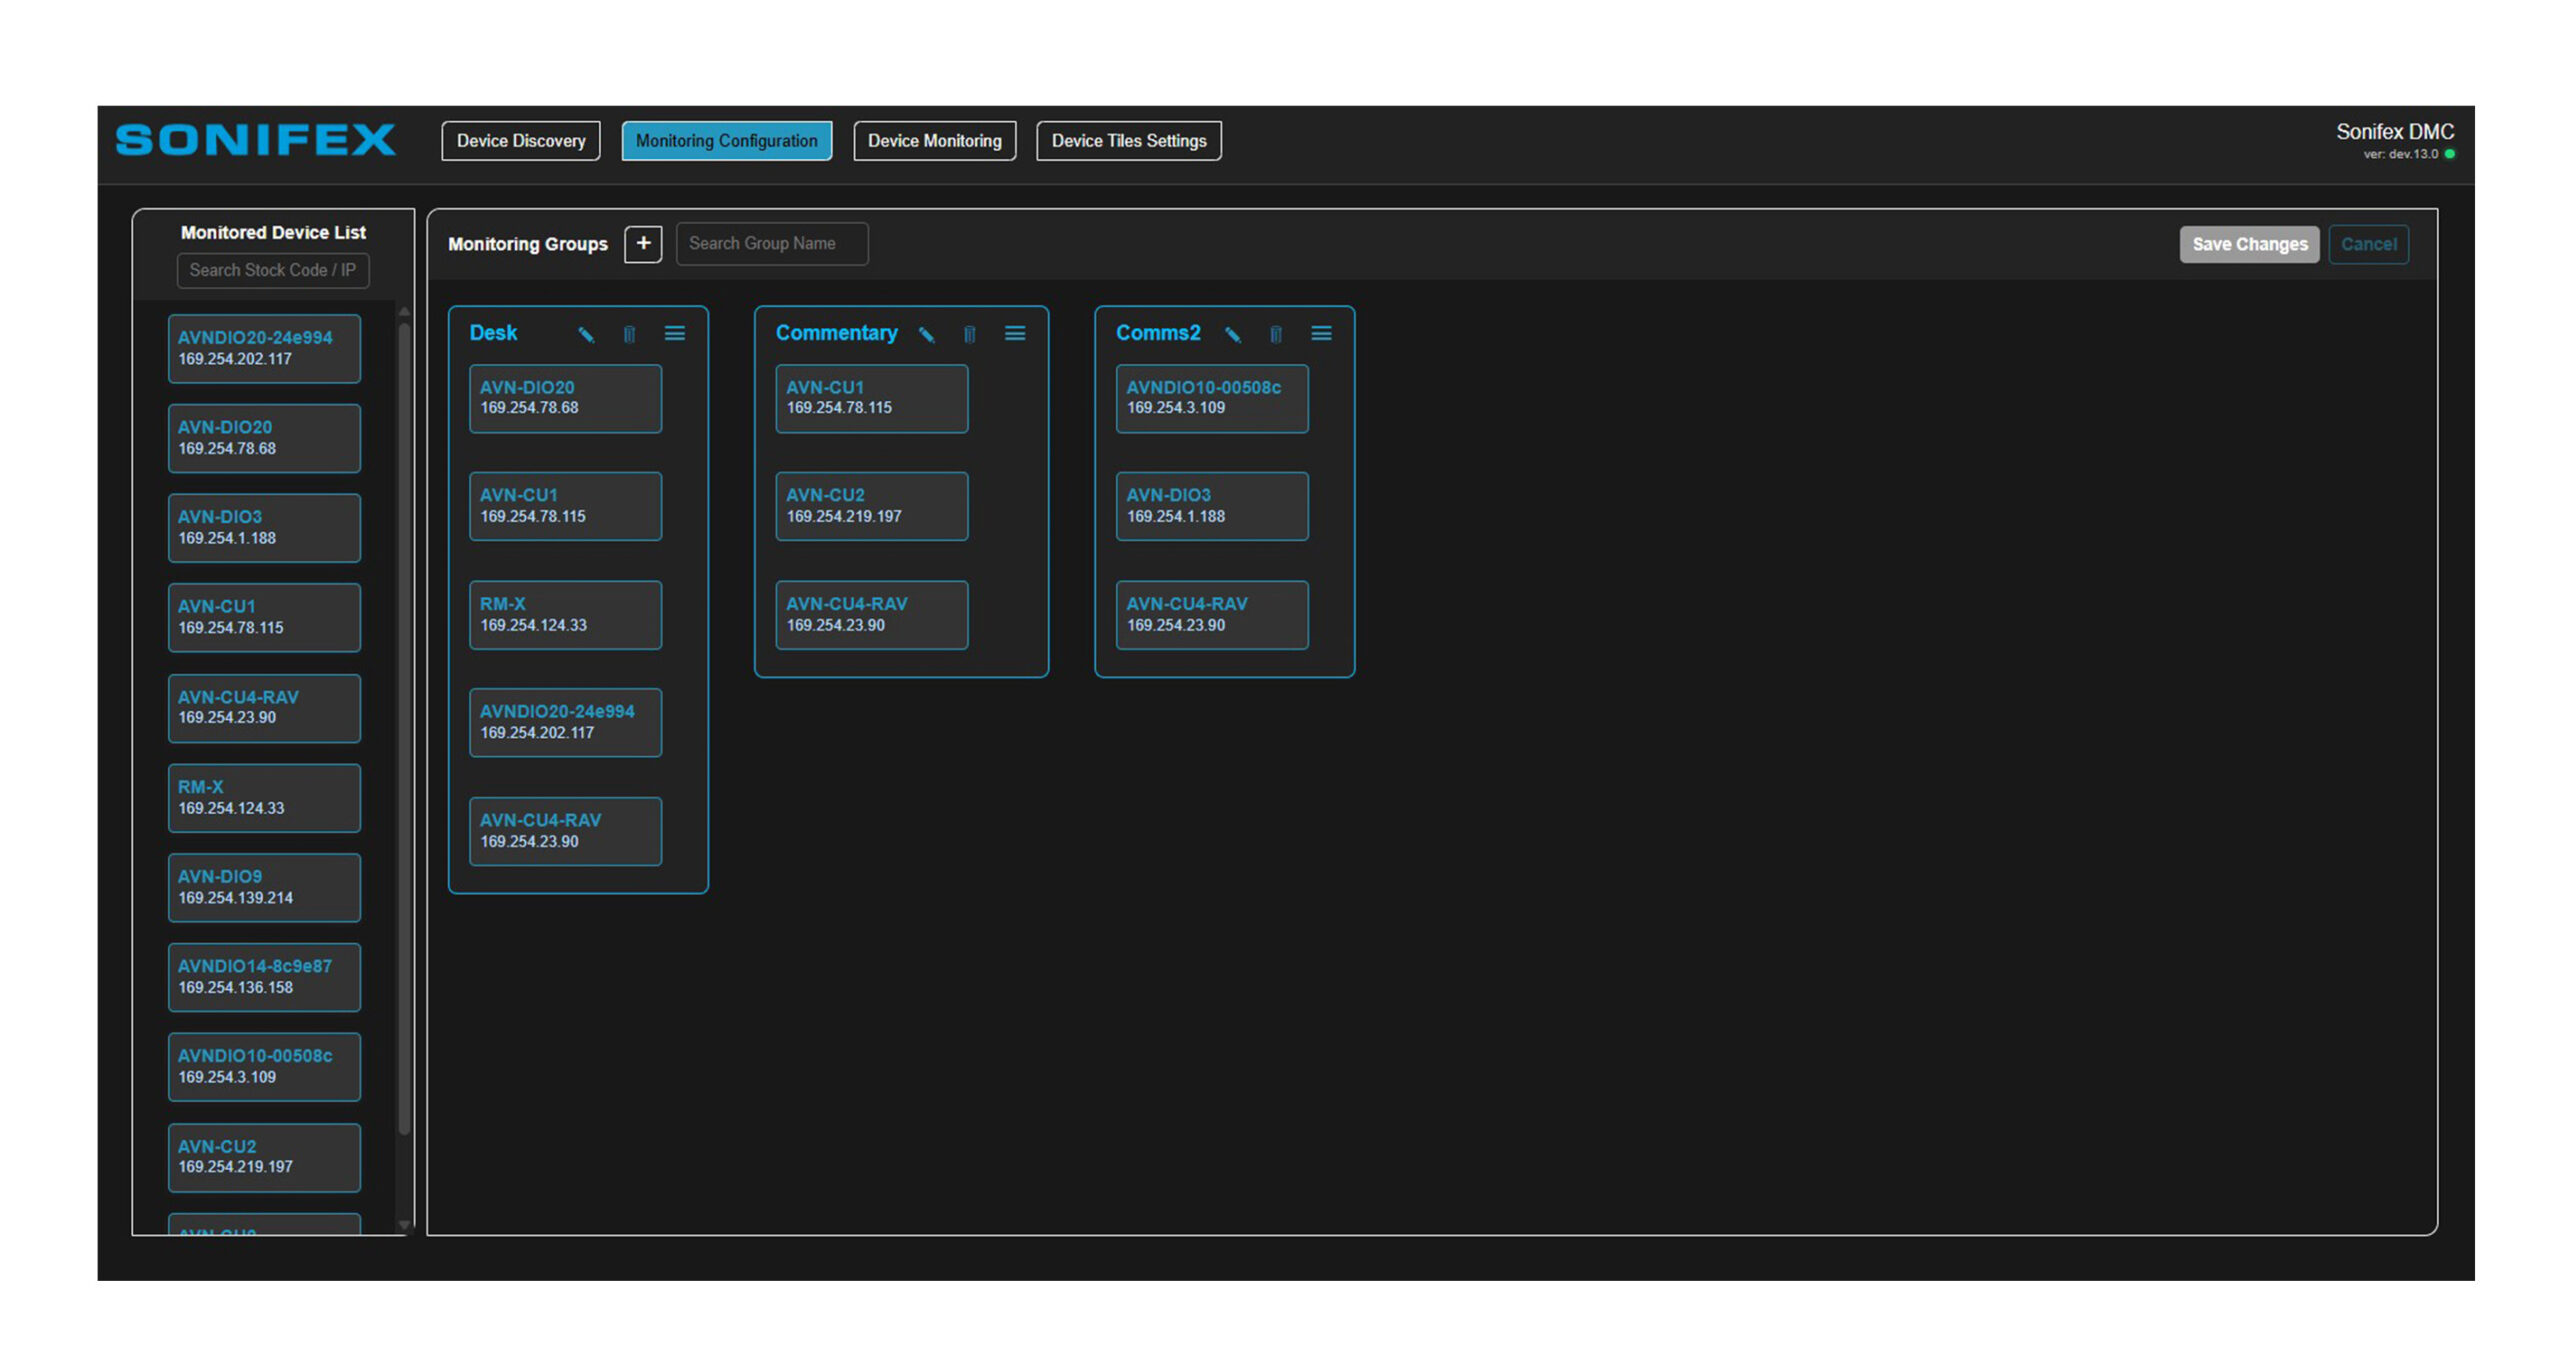Click AVN-CU2 tile in Commentary group
Image resolution: width=2560 pixels, height=1355 pixels.
click(x=871, y=506)
